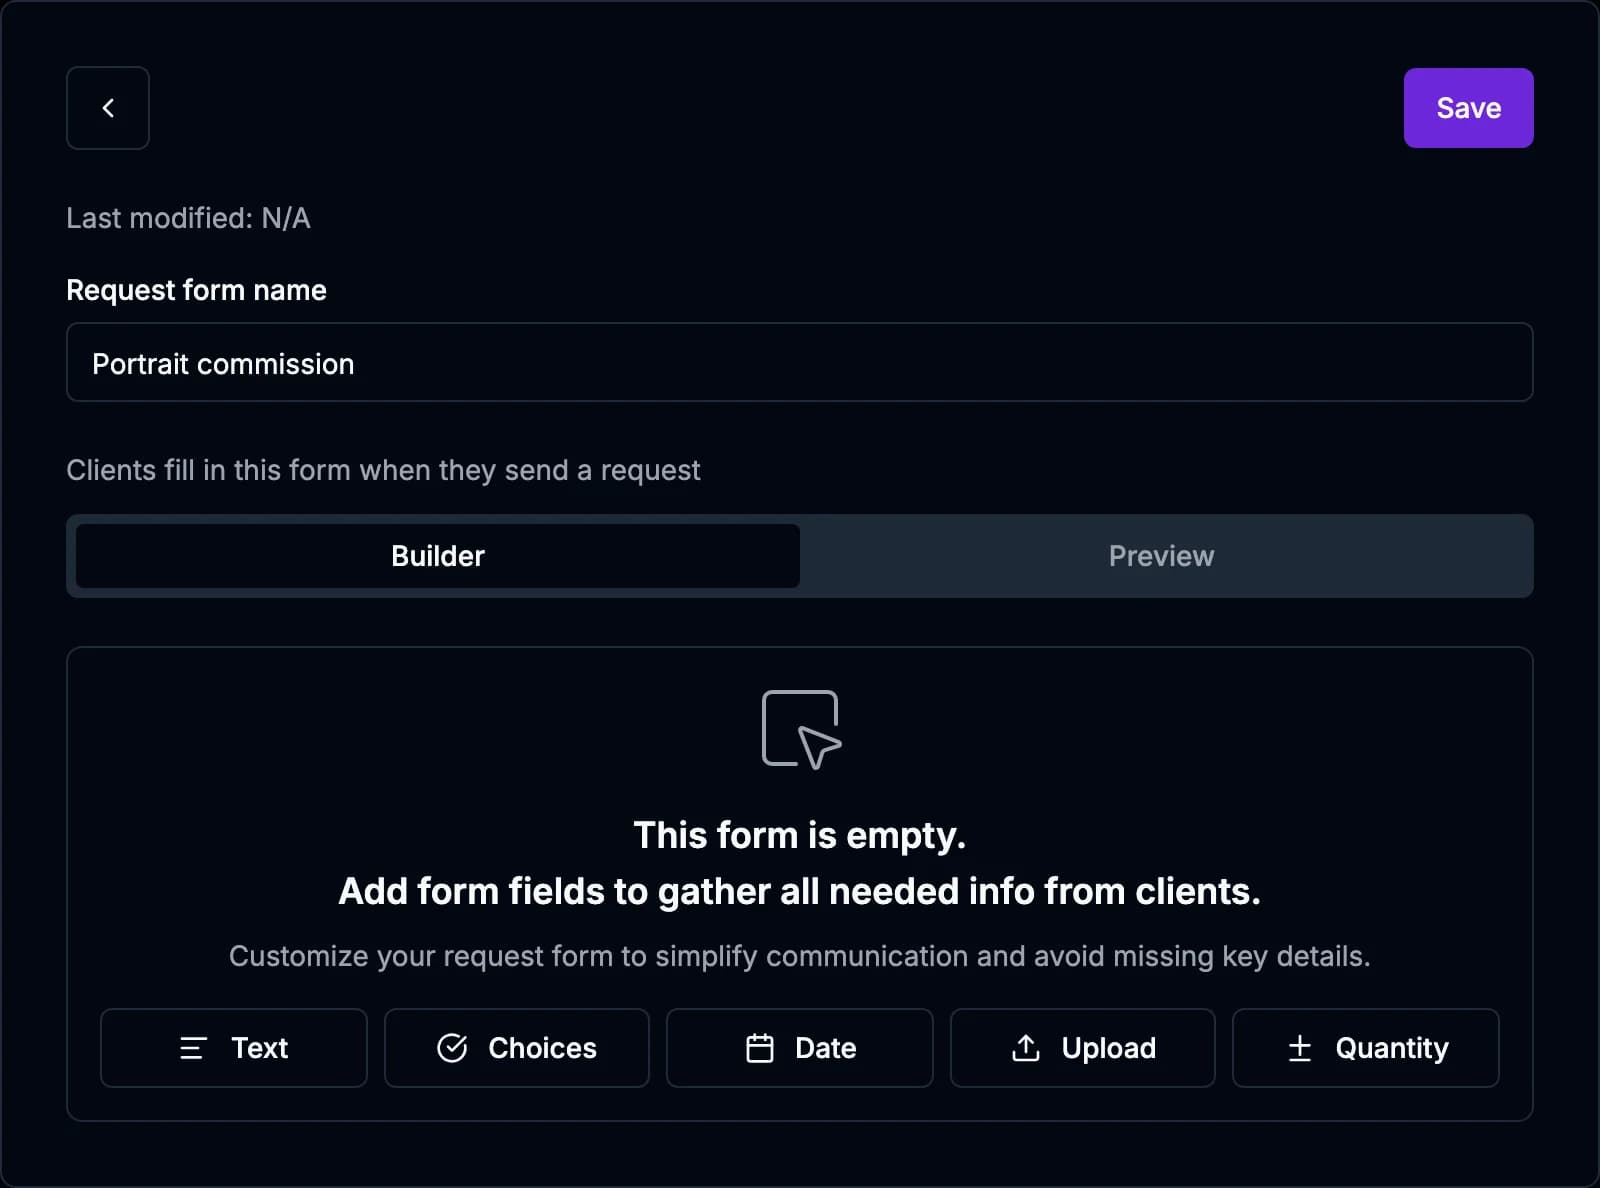Viewport: 1600px width, 1188px height.
Task: Add a Text field to the form
Action: 234,1048
